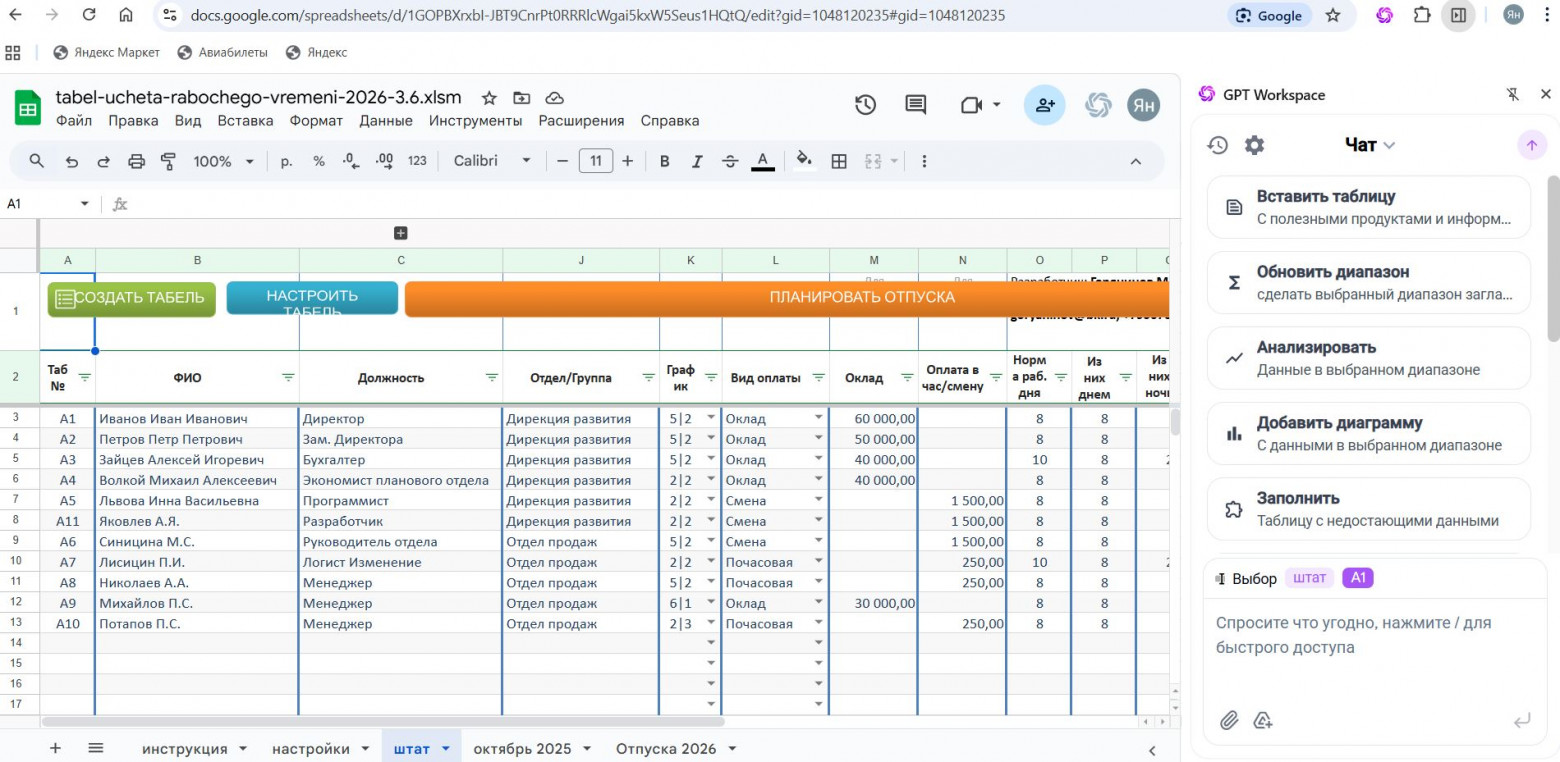Viewport: 1560px width, 762px height.
Task: Click the attach file paperclip icon
Action: click(x=1229, y=720)
